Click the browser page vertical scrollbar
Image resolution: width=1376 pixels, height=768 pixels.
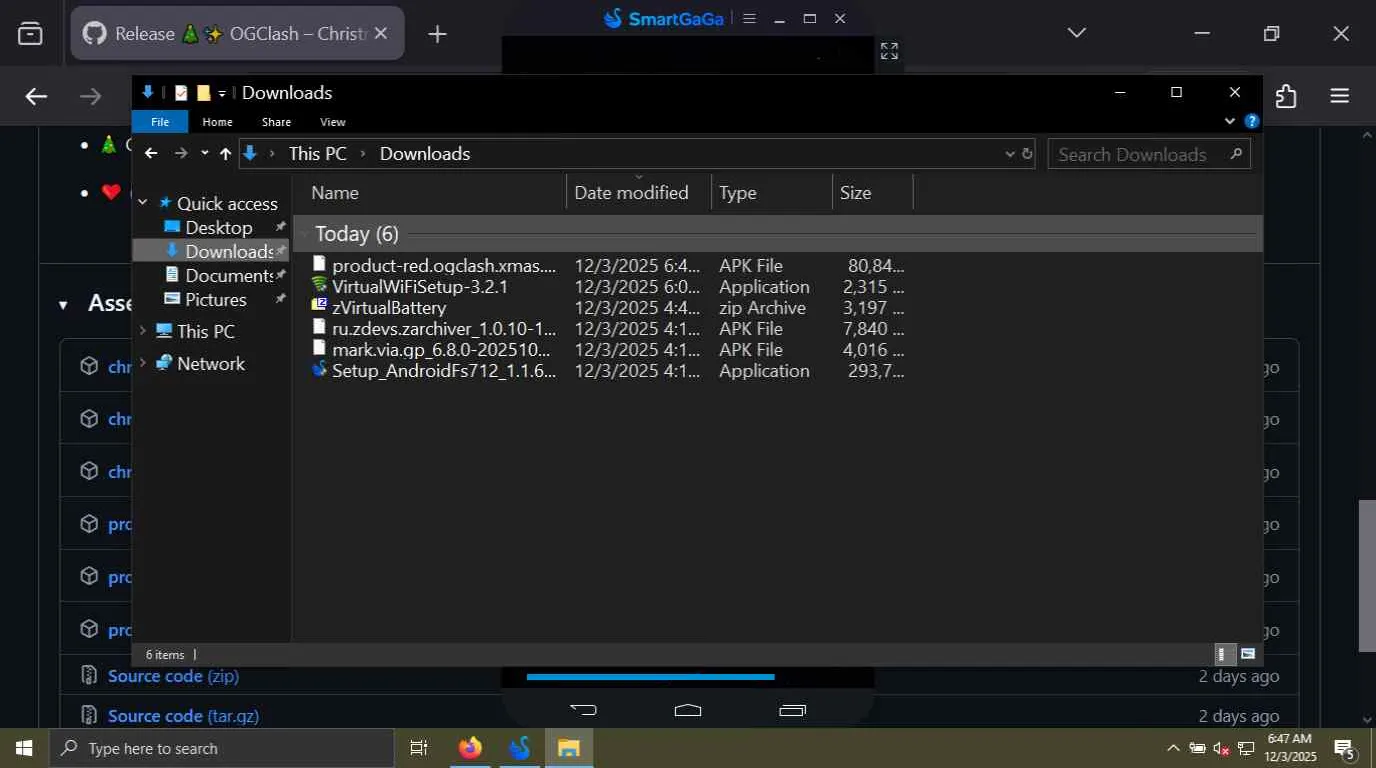(1367, 575)
